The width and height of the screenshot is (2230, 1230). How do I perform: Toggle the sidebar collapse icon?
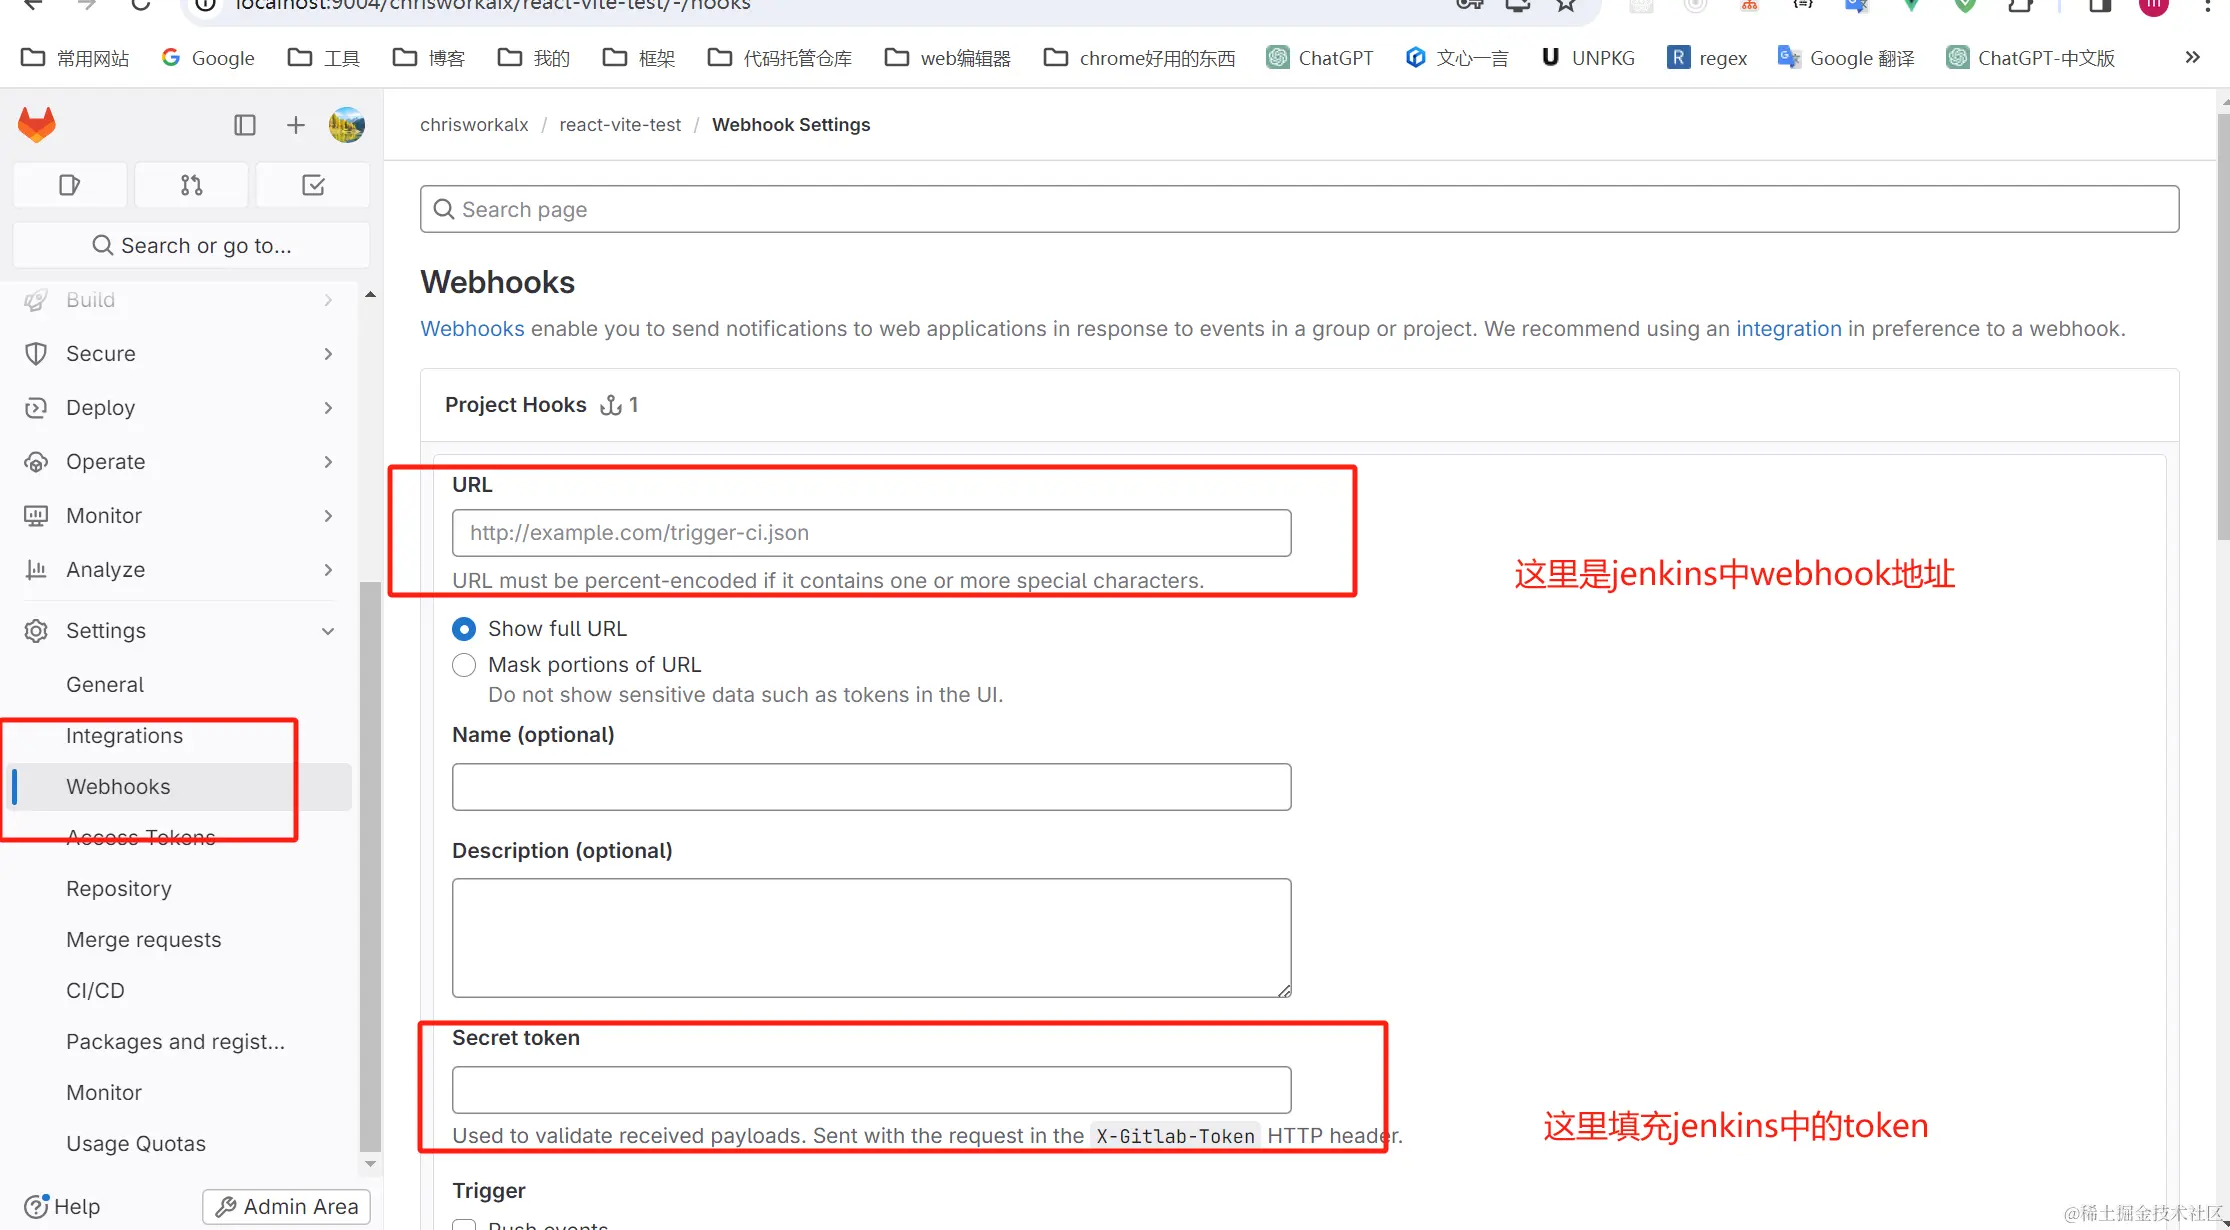coord(245,125)
